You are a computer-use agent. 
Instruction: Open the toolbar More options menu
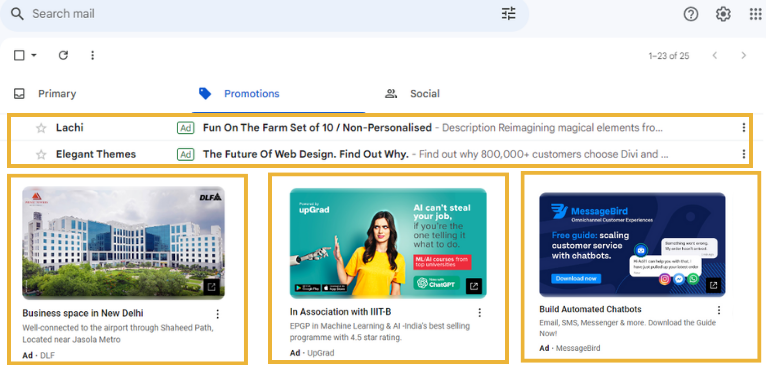pos(92,55)
